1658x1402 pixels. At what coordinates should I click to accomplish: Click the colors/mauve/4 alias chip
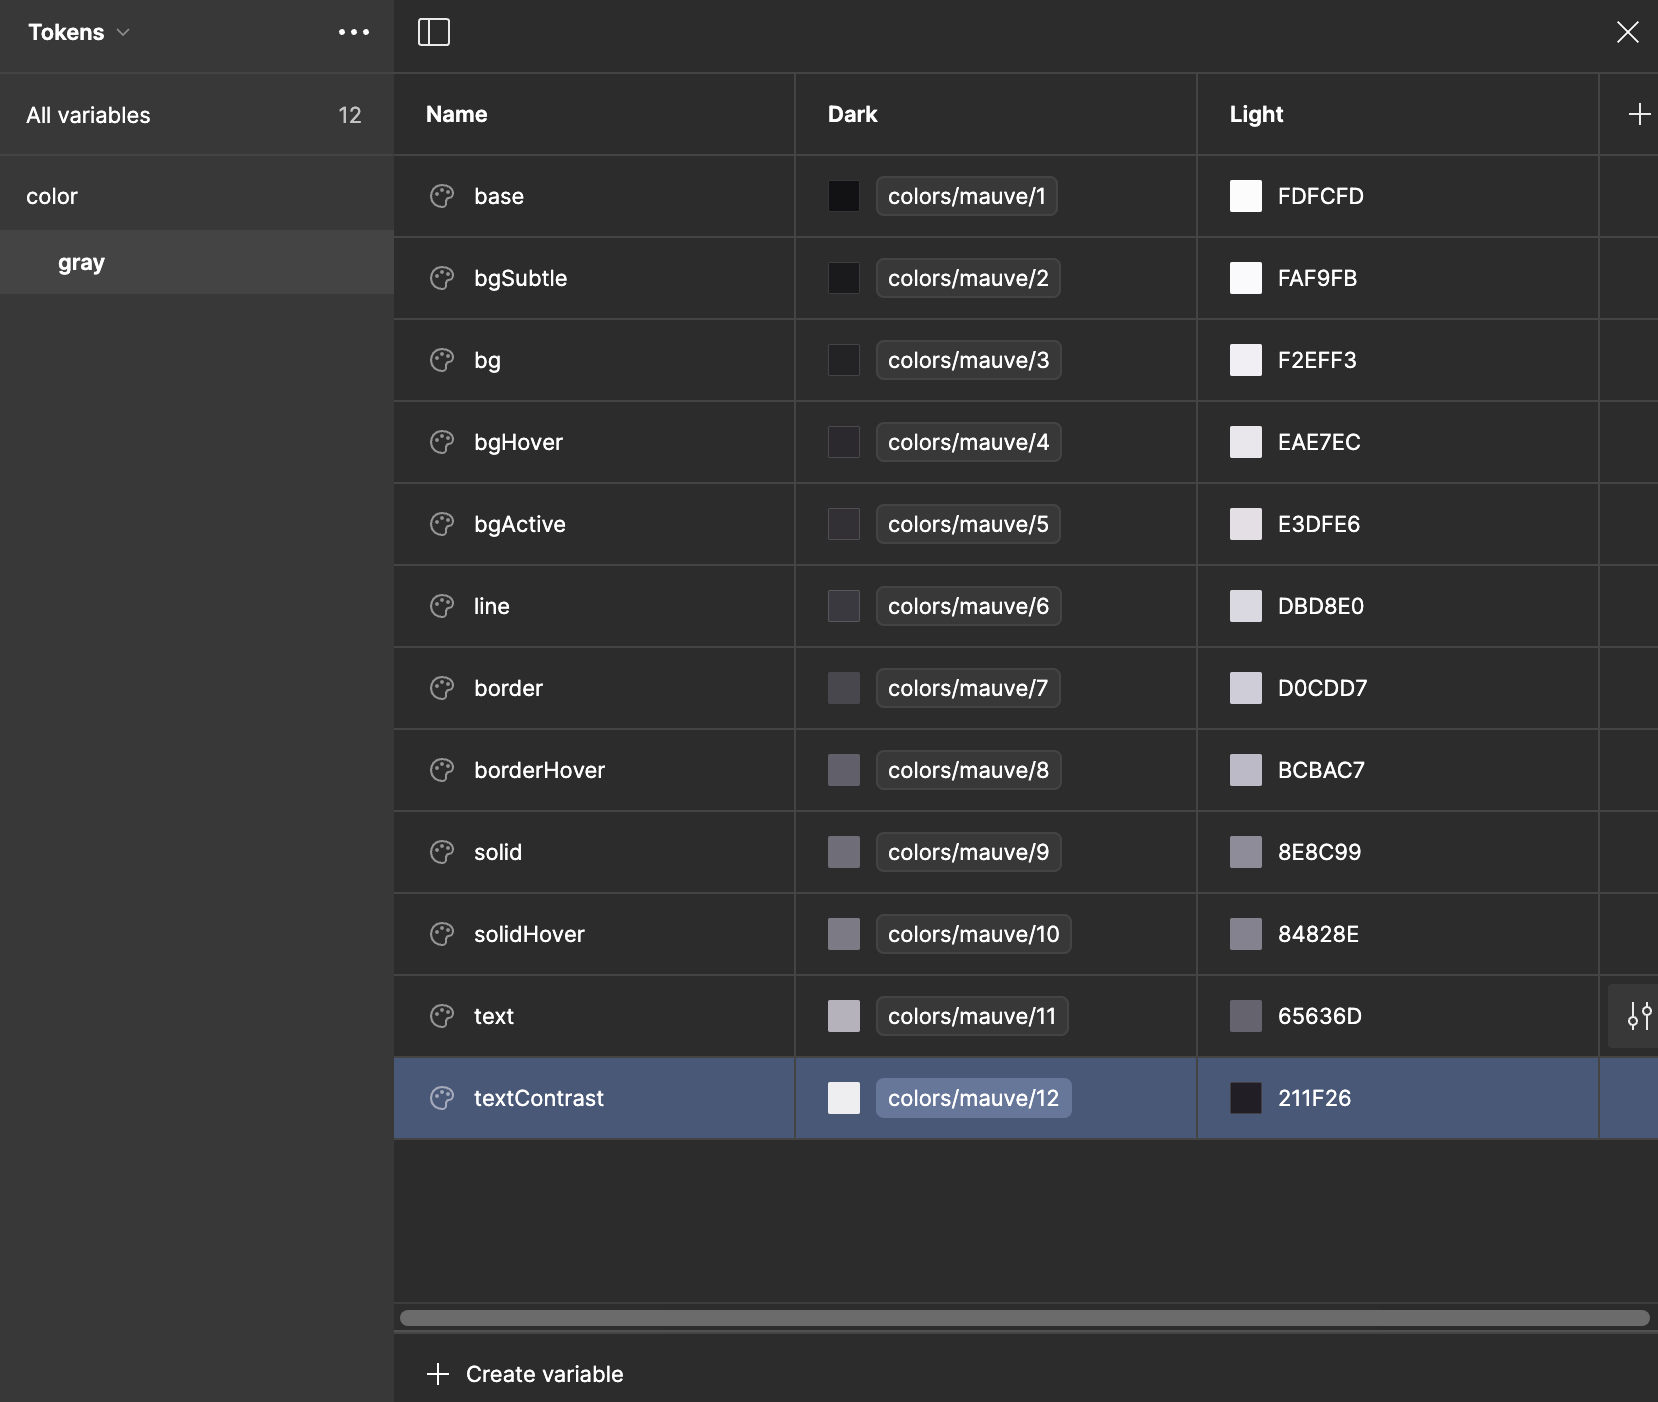(x=969, y=442)
